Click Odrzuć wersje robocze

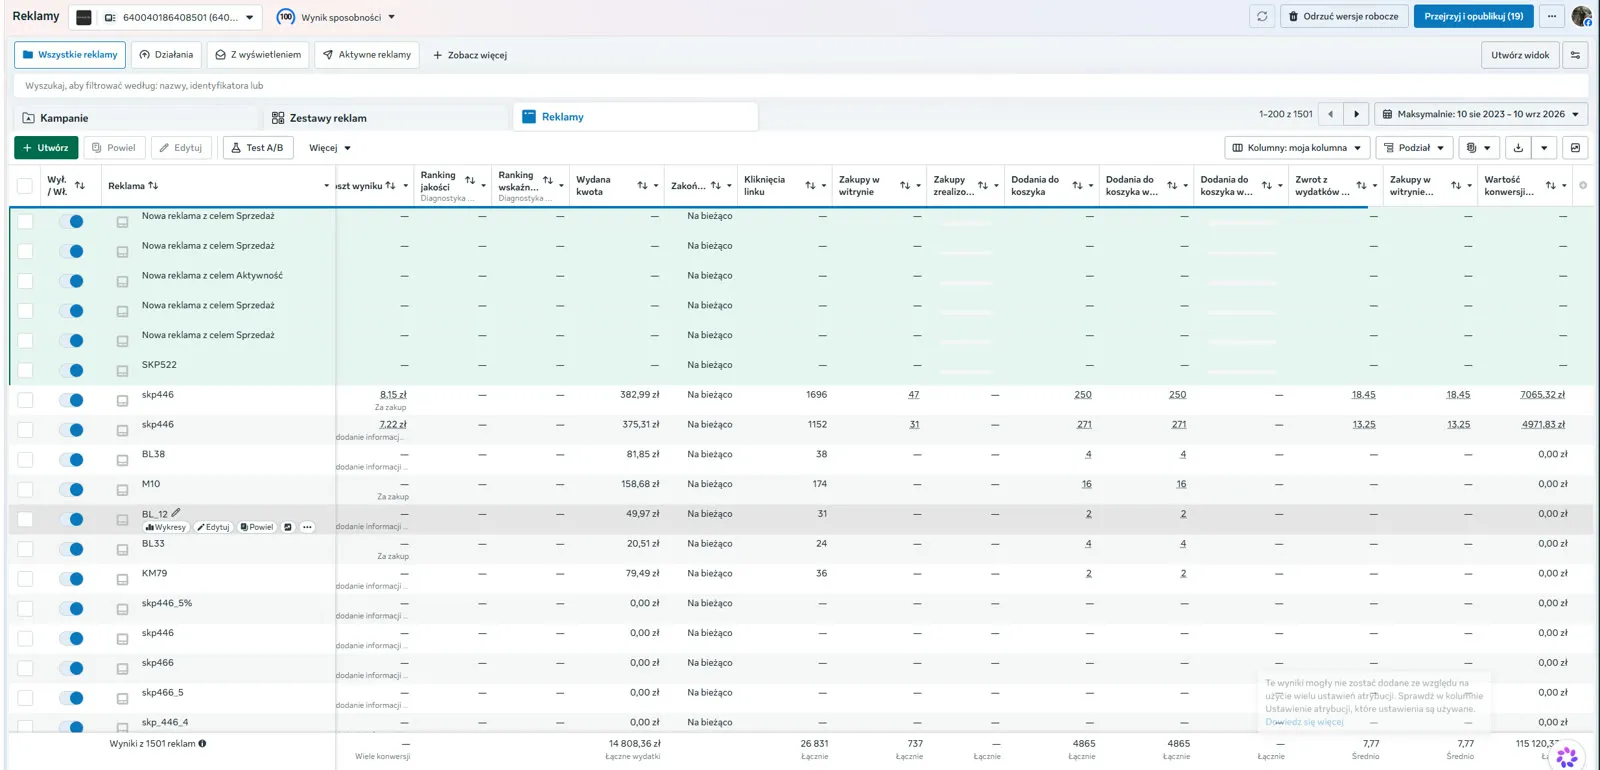click(1344, 16)
